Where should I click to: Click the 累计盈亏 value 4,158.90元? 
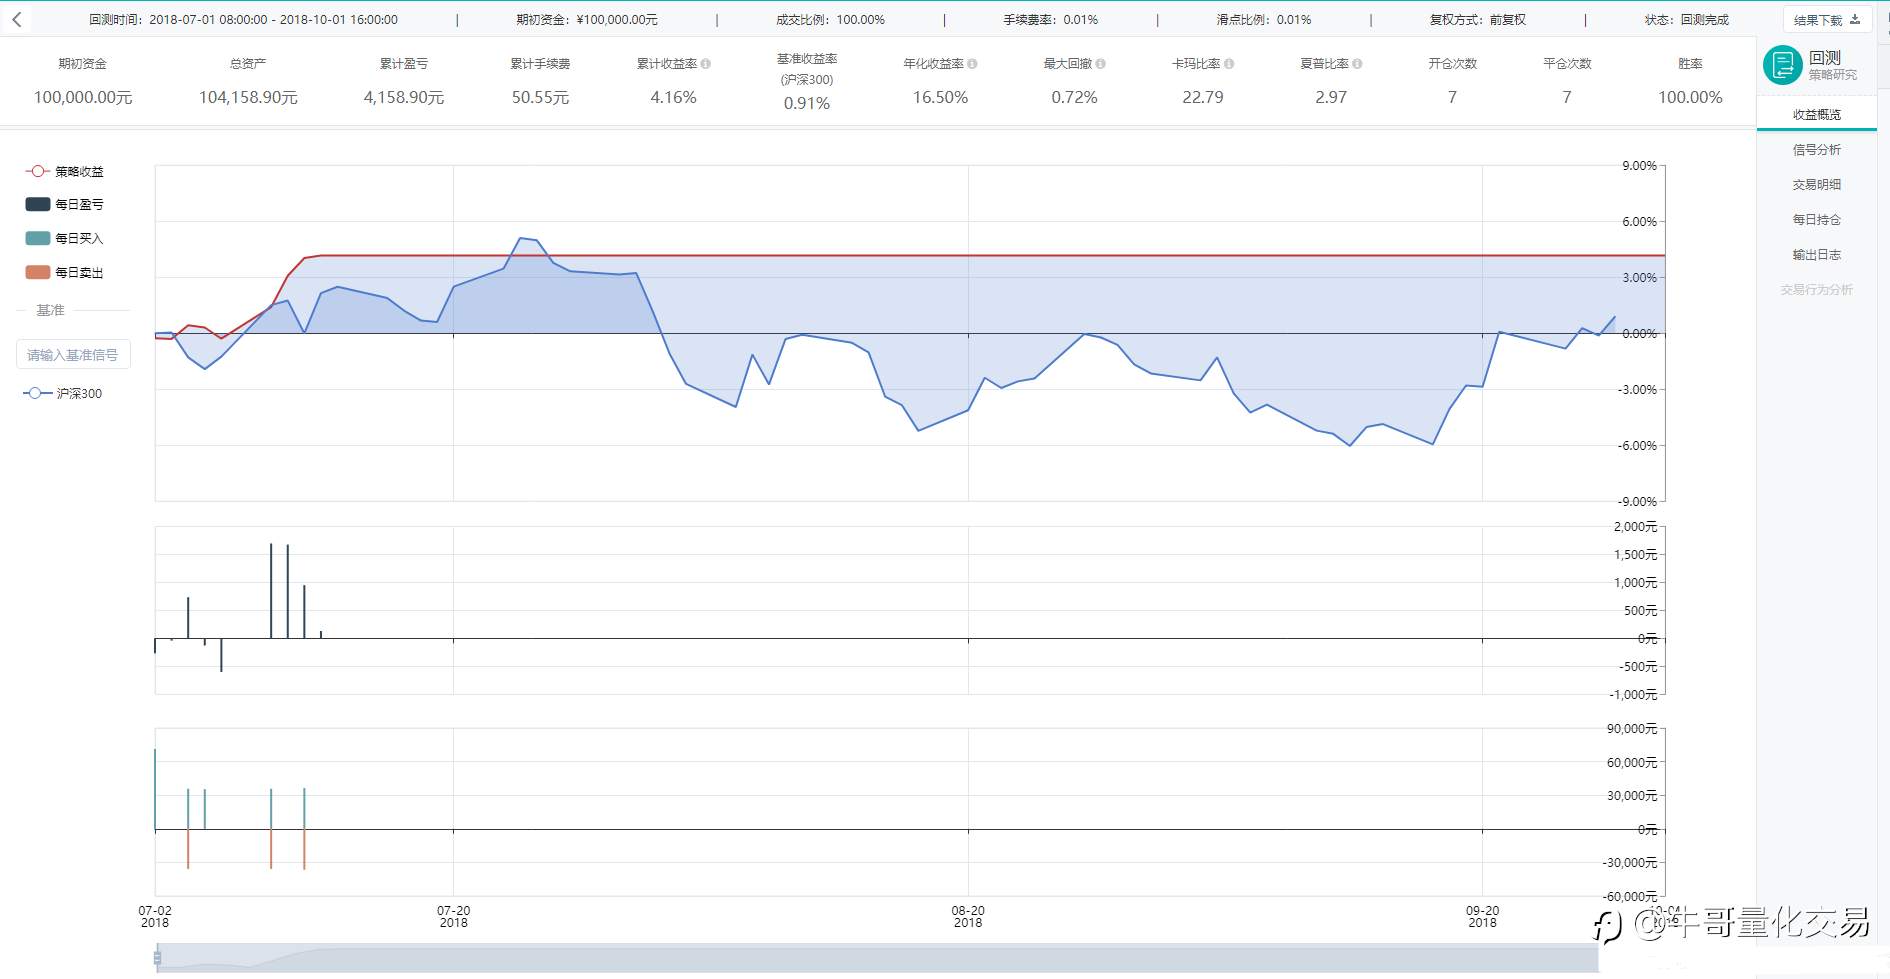[x=404, y=97]
